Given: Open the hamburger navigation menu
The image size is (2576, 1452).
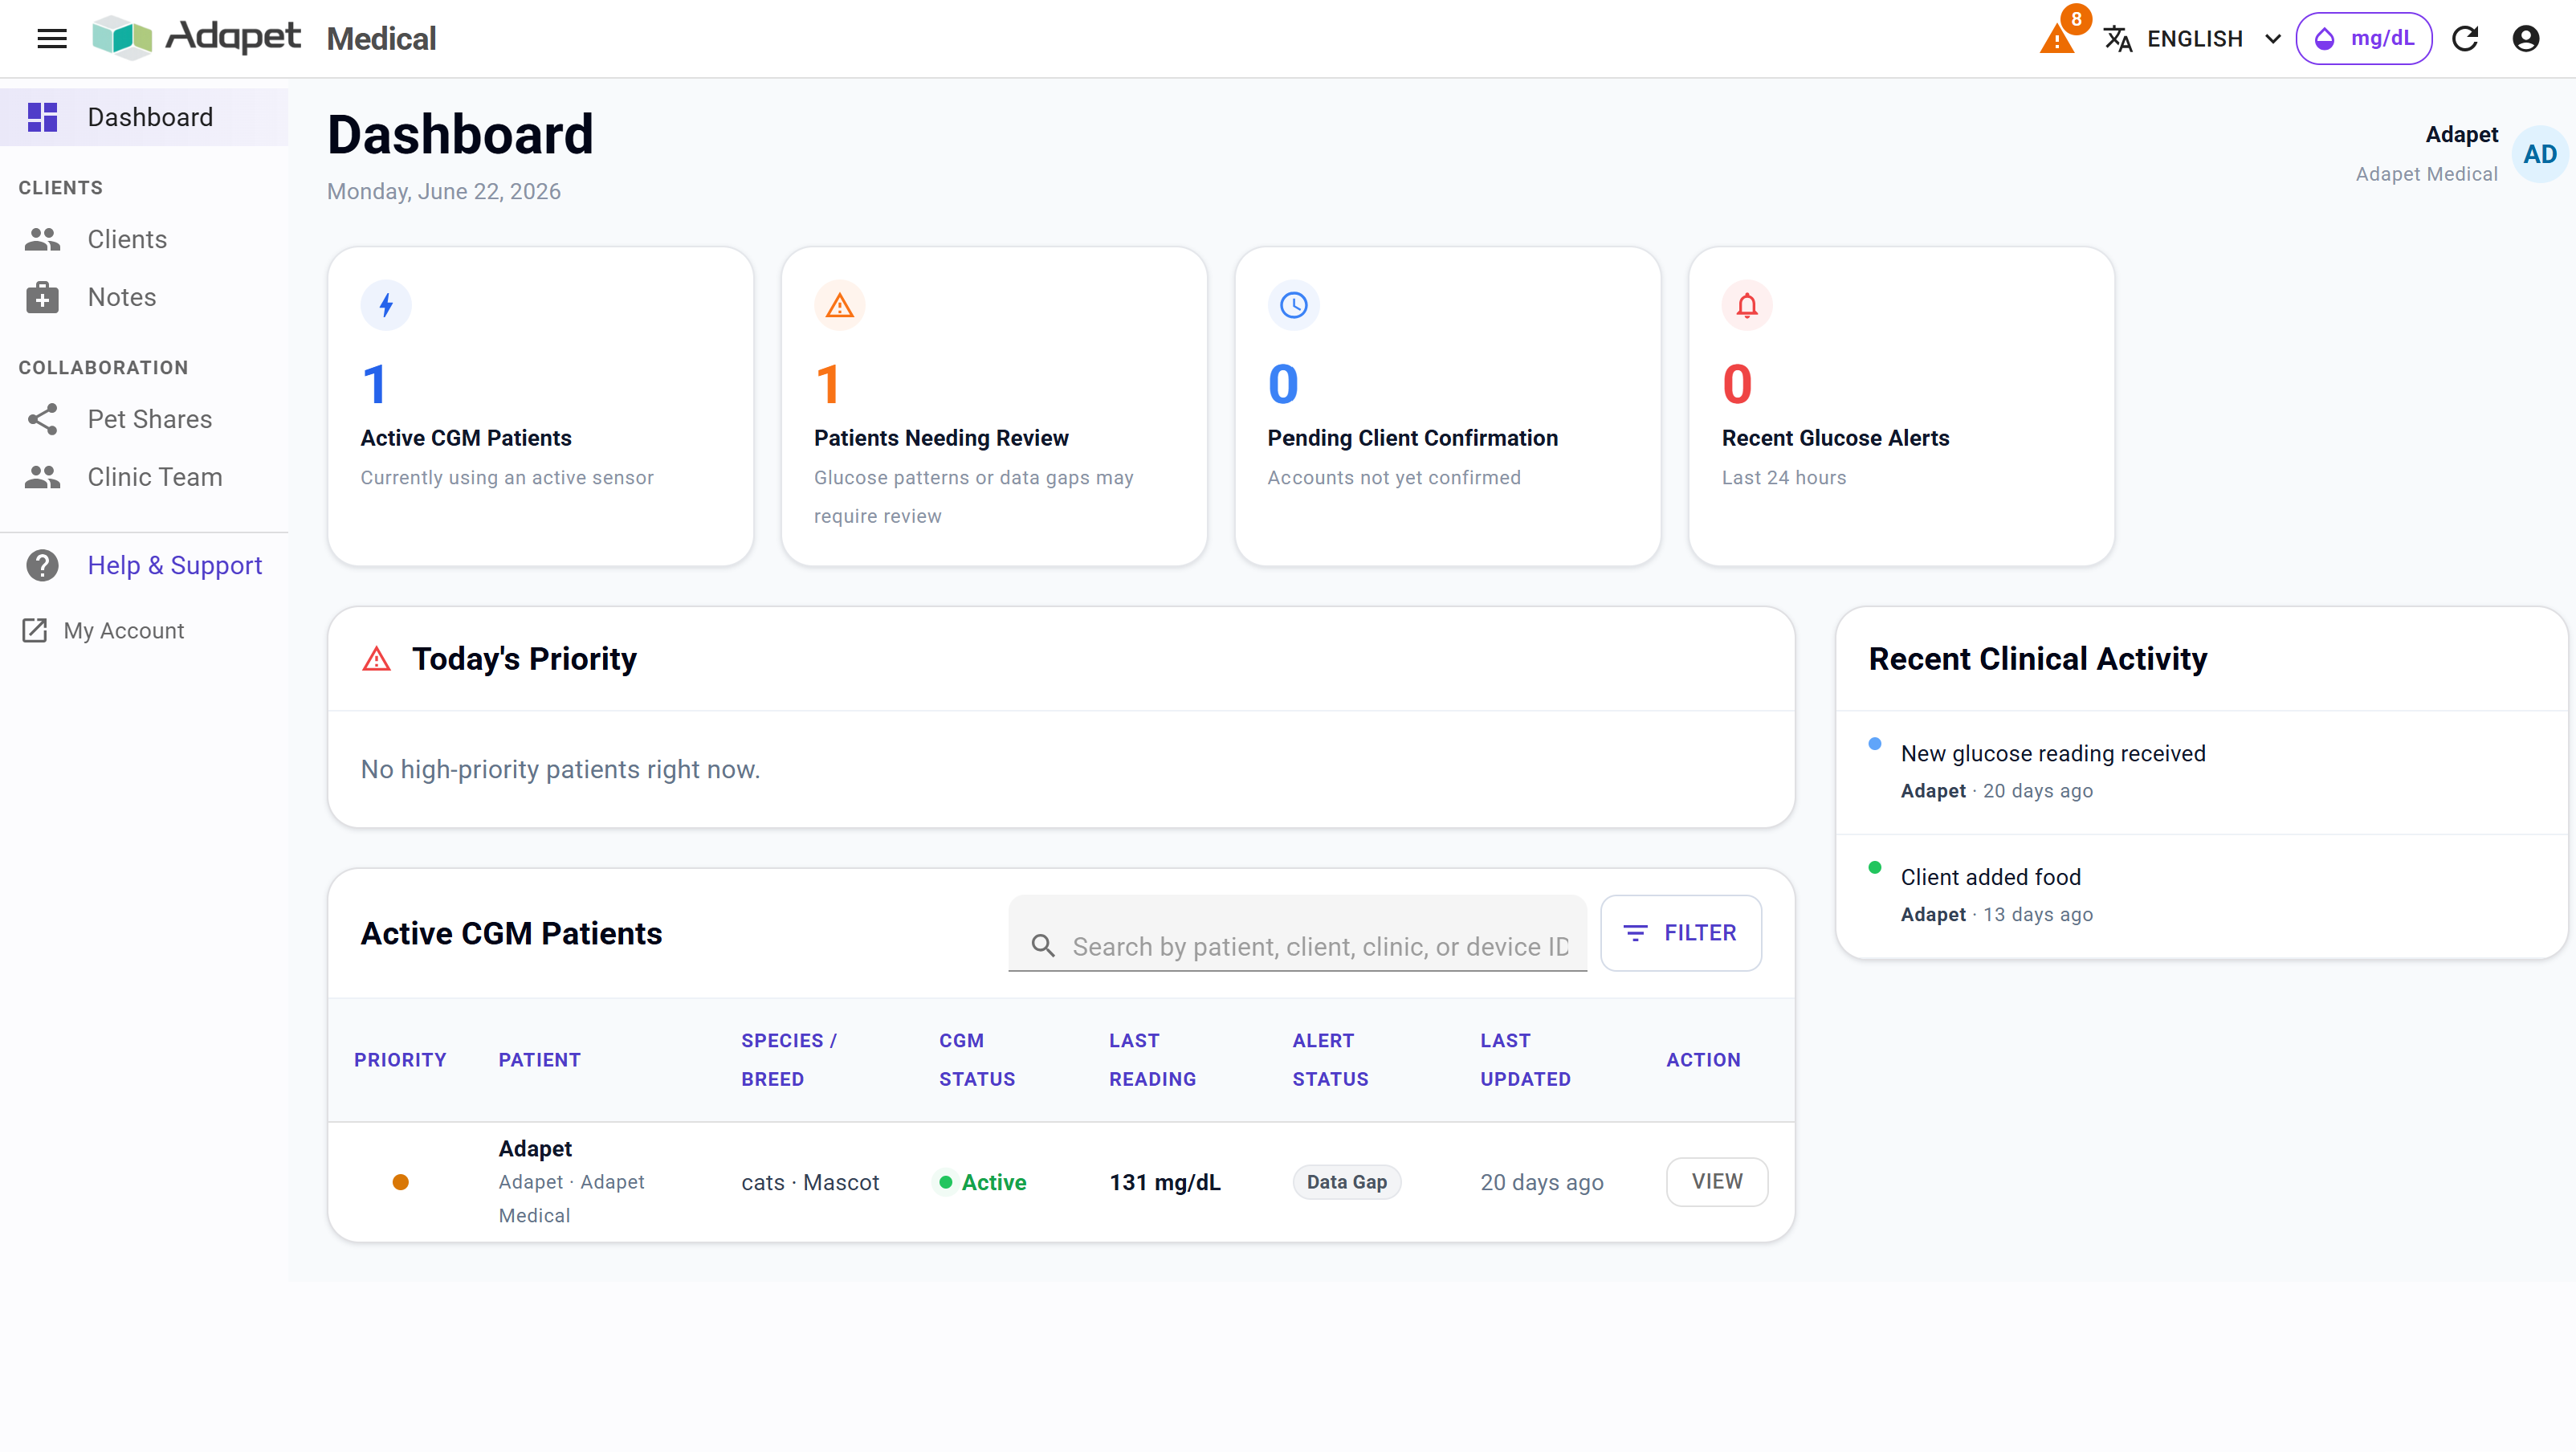Looking at the screenshot, I should [x=51, y=38].
